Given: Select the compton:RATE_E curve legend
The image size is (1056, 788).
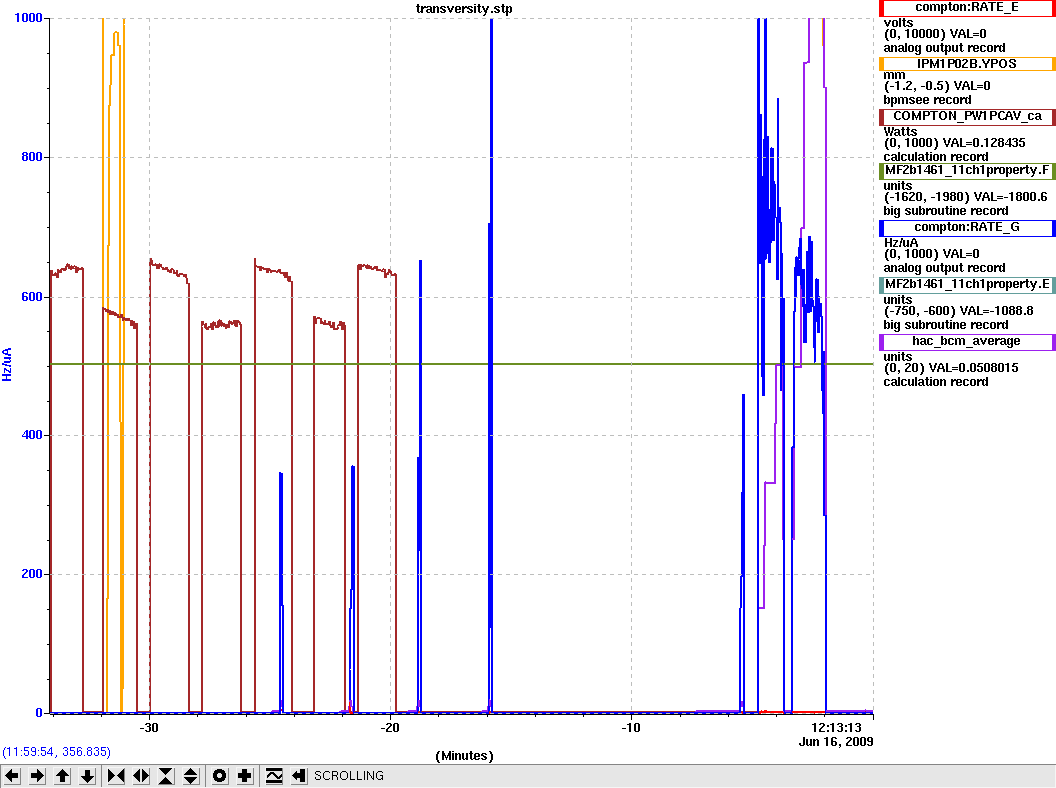Looking at the screenshot, I should coord(966,7).
